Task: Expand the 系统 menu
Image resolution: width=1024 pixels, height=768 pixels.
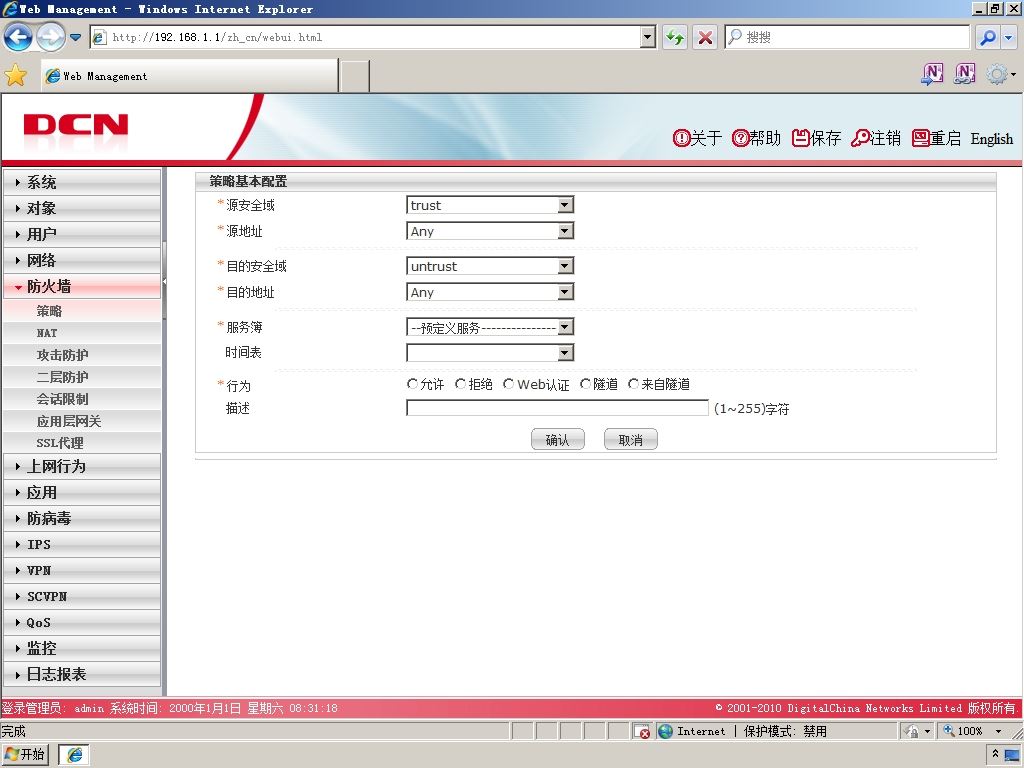Action: [x=82, y=182]
